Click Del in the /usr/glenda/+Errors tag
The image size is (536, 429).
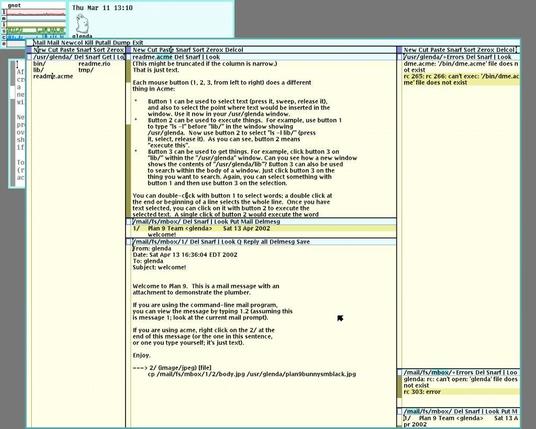click(x=470, y=57)
